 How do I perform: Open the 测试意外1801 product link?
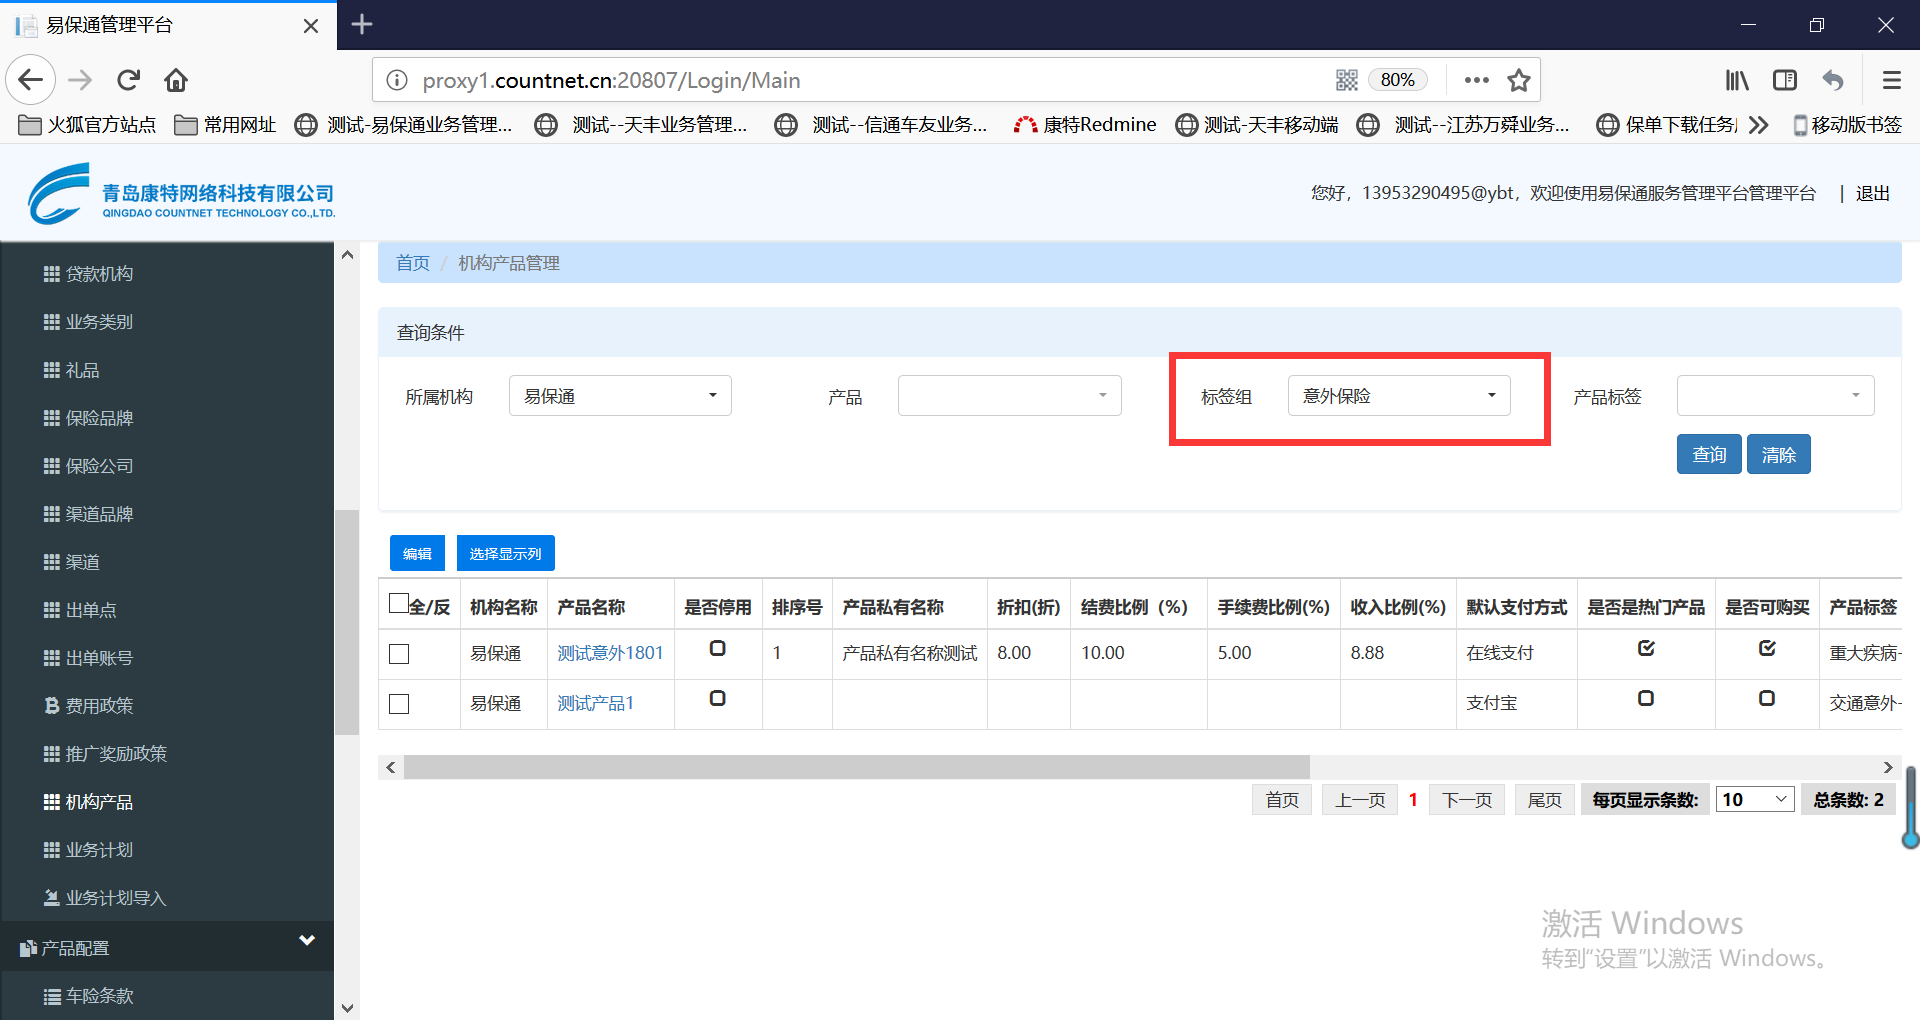[610, 653]
